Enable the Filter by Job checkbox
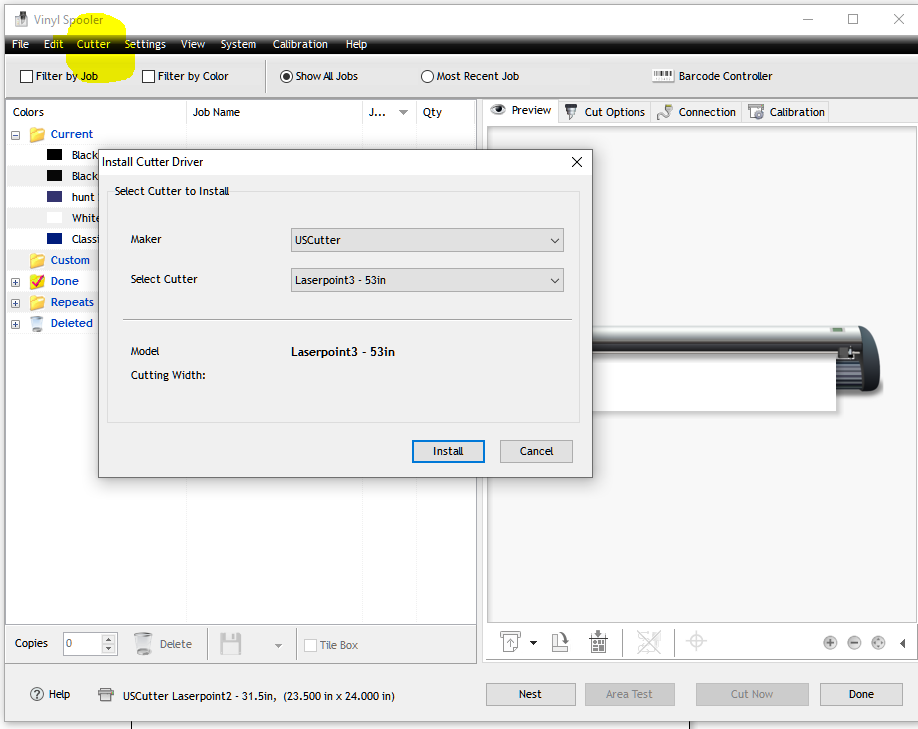Viewport: 918px width, 729px height. click(26, 76)
